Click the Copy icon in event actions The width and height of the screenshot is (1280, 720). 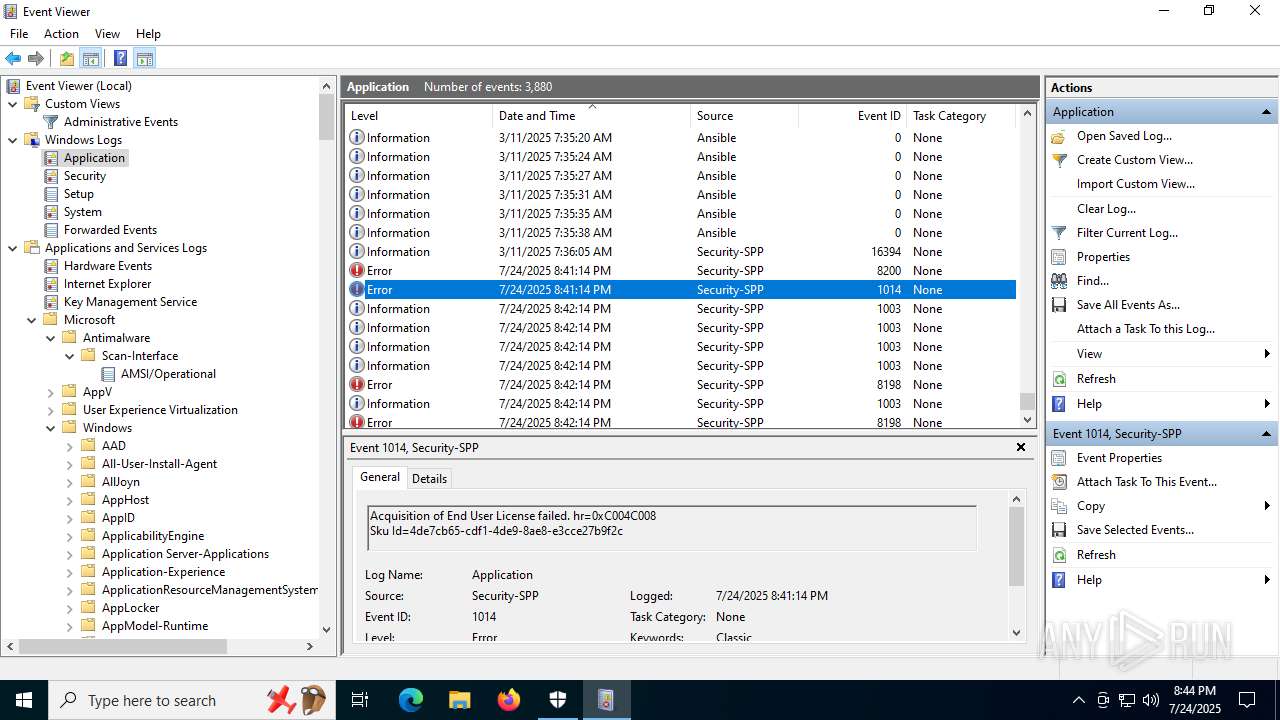coord(1060,506)
